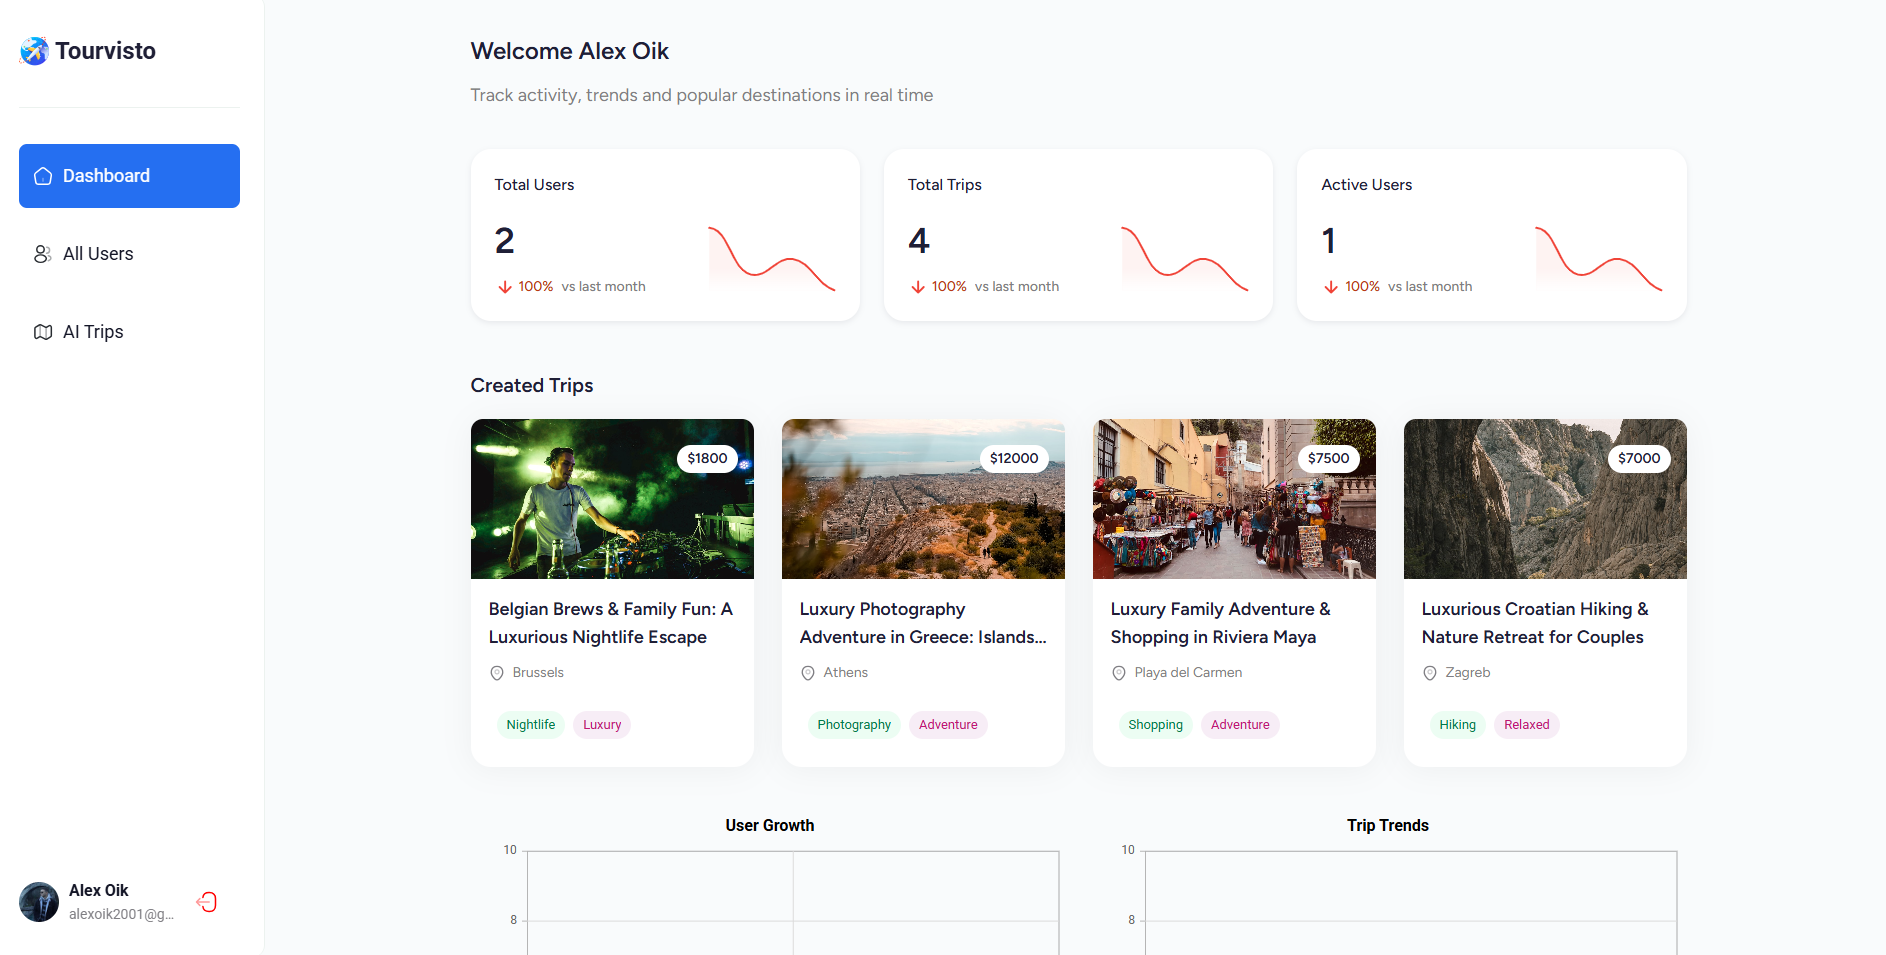
Task: Click the All Users people icon
Action: click(42, 254)
